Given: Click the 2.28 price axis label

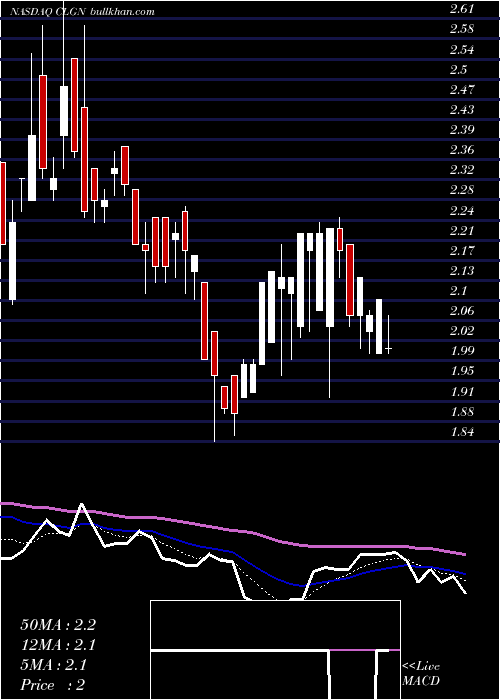Looking at the screenshot, I should pyautogui.click(x=461, y=191).
